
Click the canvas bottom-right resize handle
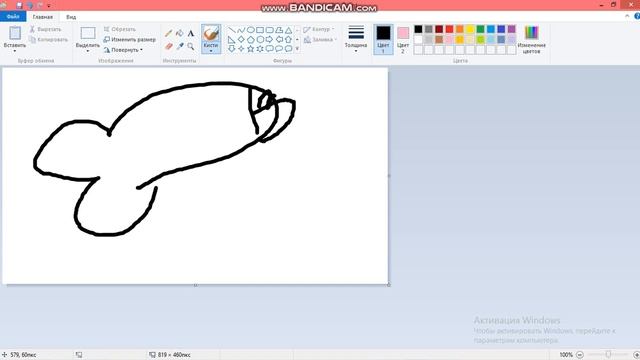click(389, 284)
